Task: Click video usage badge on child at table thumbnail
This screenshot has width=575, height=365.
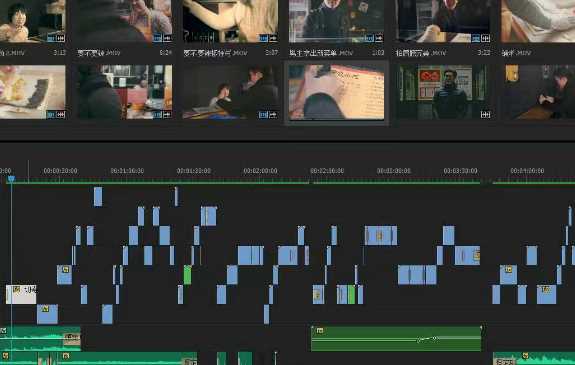Action: coord(51,38)
